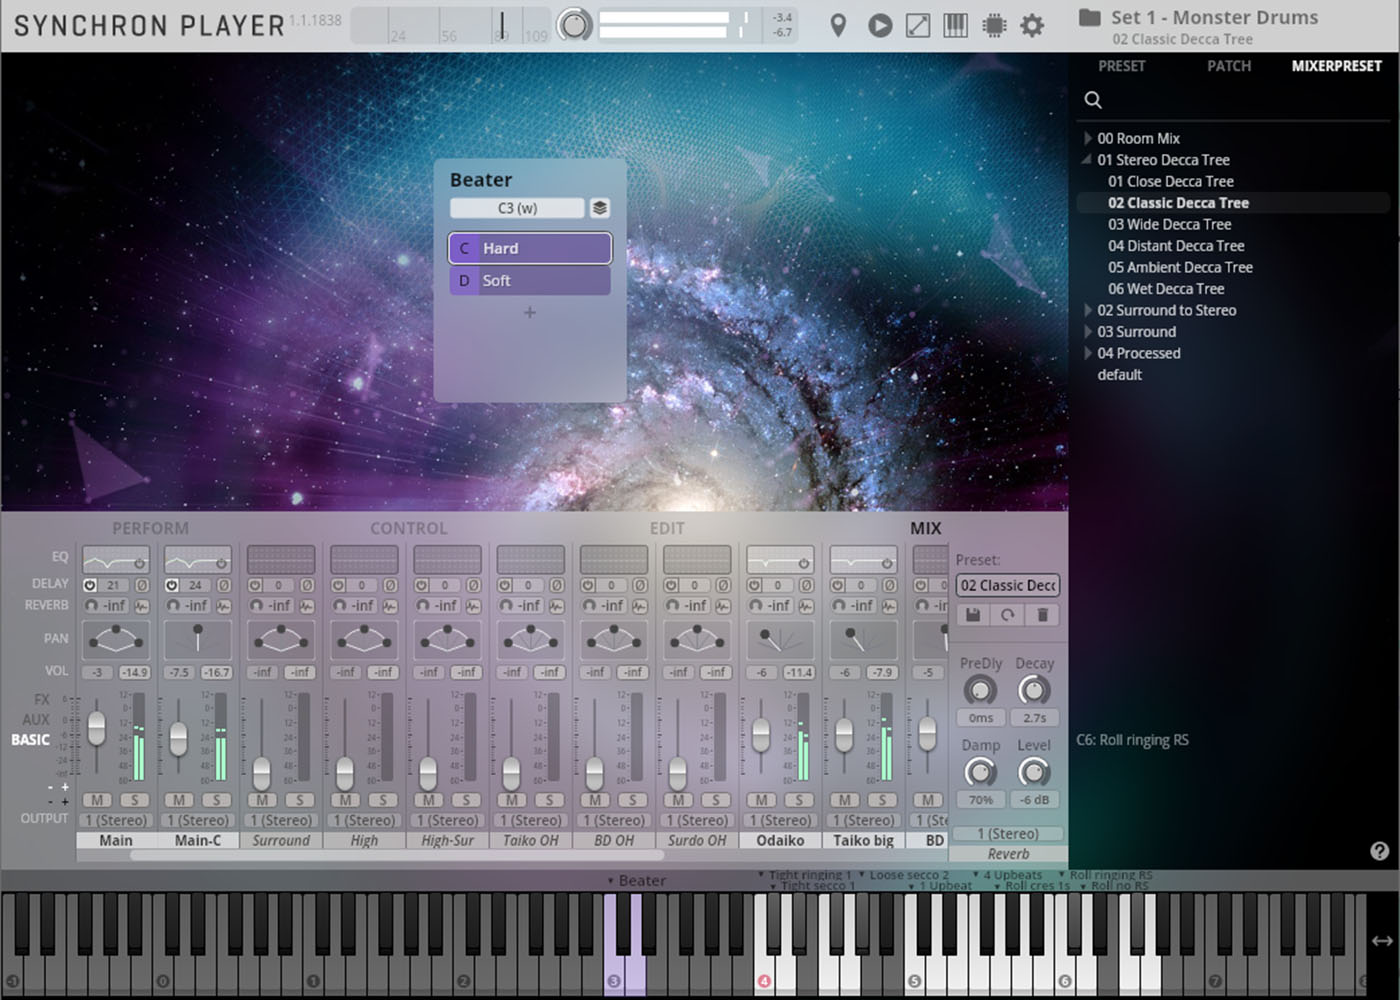The width and height of the screenshot is (1400, 1000).
Task: Expand the 00 Room Mix tree item
Action: [1087, 138]
